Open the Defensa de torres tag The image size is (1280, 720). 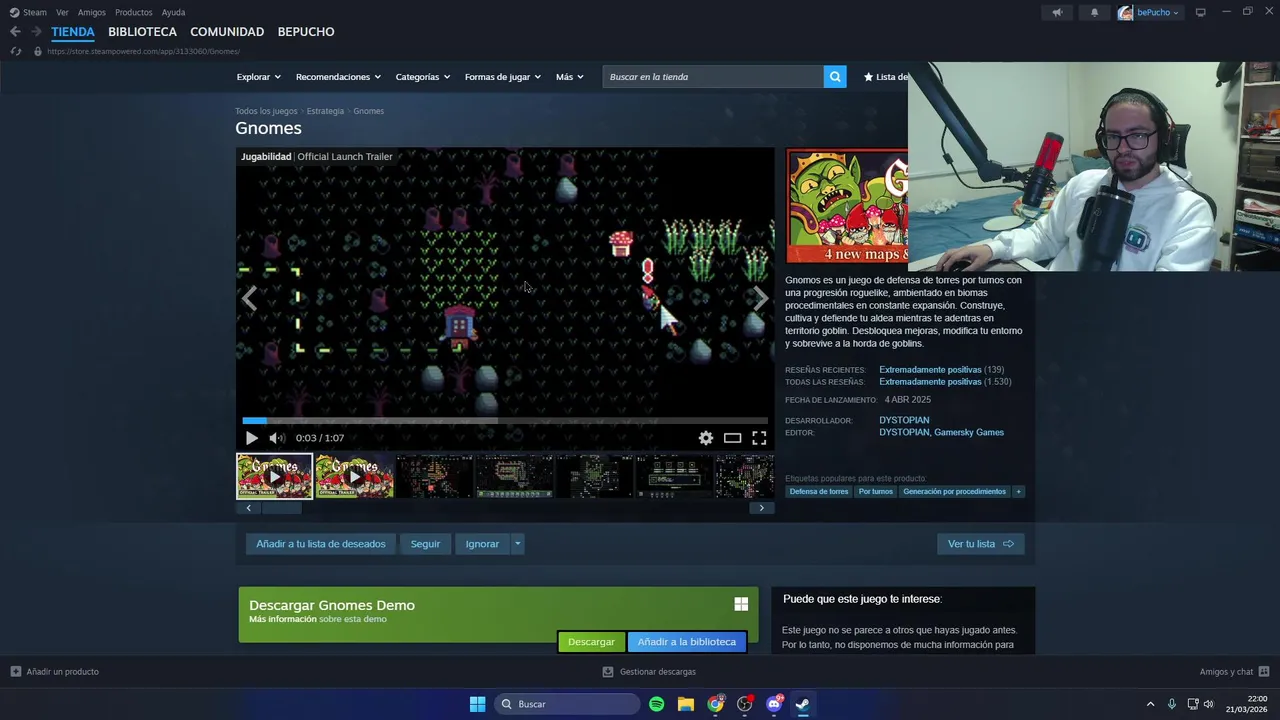pyautogui.click(x=818, y=492)
